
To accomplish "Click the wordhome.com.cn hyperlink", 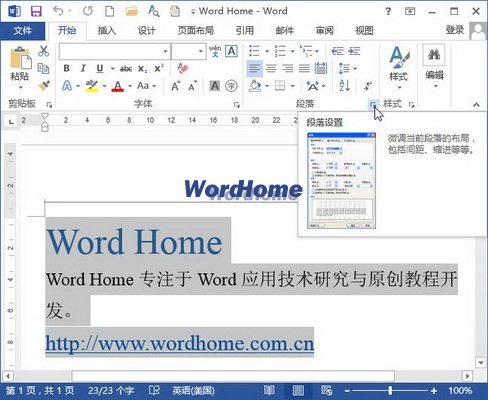I will click(180, 343).
